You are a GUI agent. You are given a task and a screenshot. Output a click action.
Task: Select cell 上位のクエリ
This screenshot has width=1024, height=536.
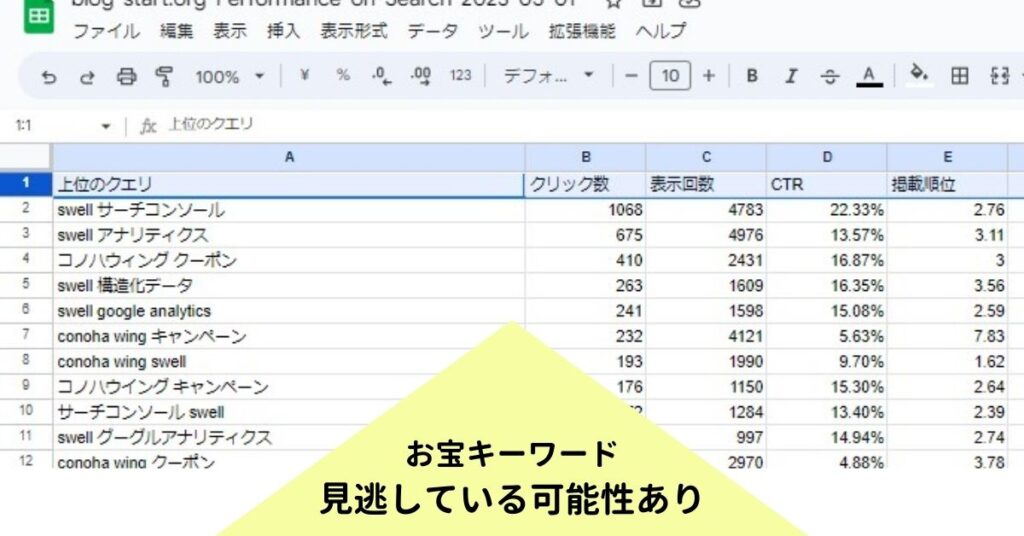click(x=289, y=184)
